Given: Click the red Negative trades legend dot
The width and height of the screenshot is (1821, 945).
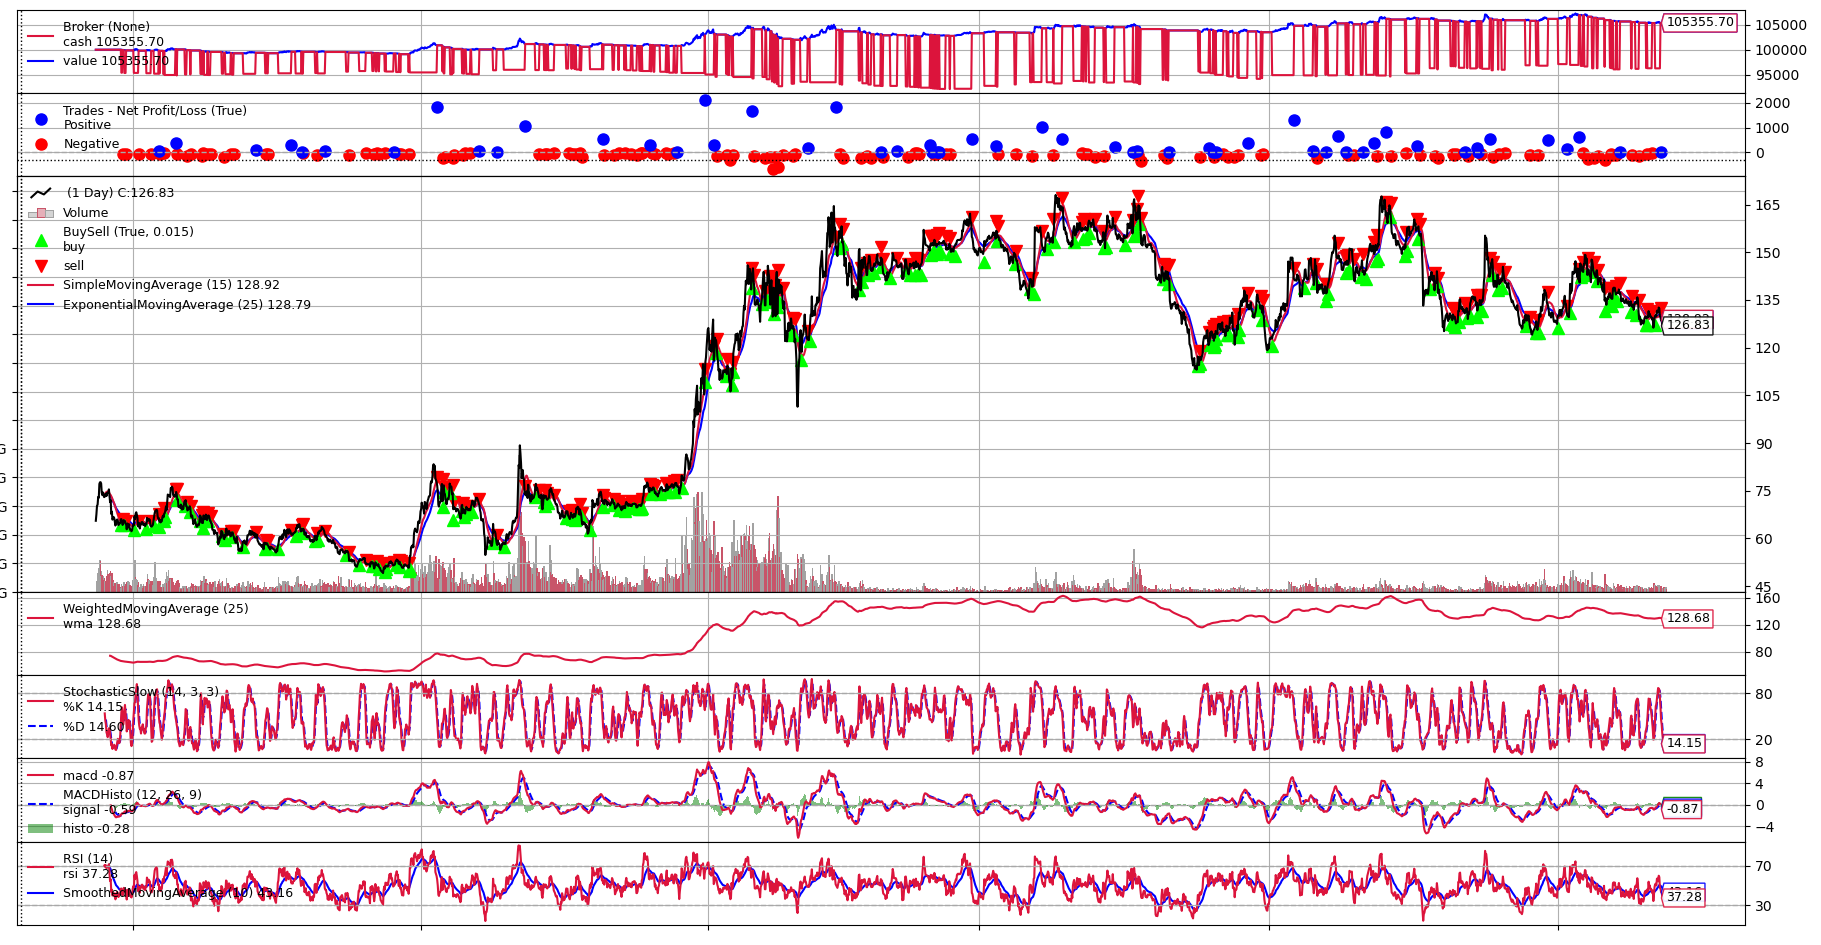Looking at the screenshot, I should [41, 144].
